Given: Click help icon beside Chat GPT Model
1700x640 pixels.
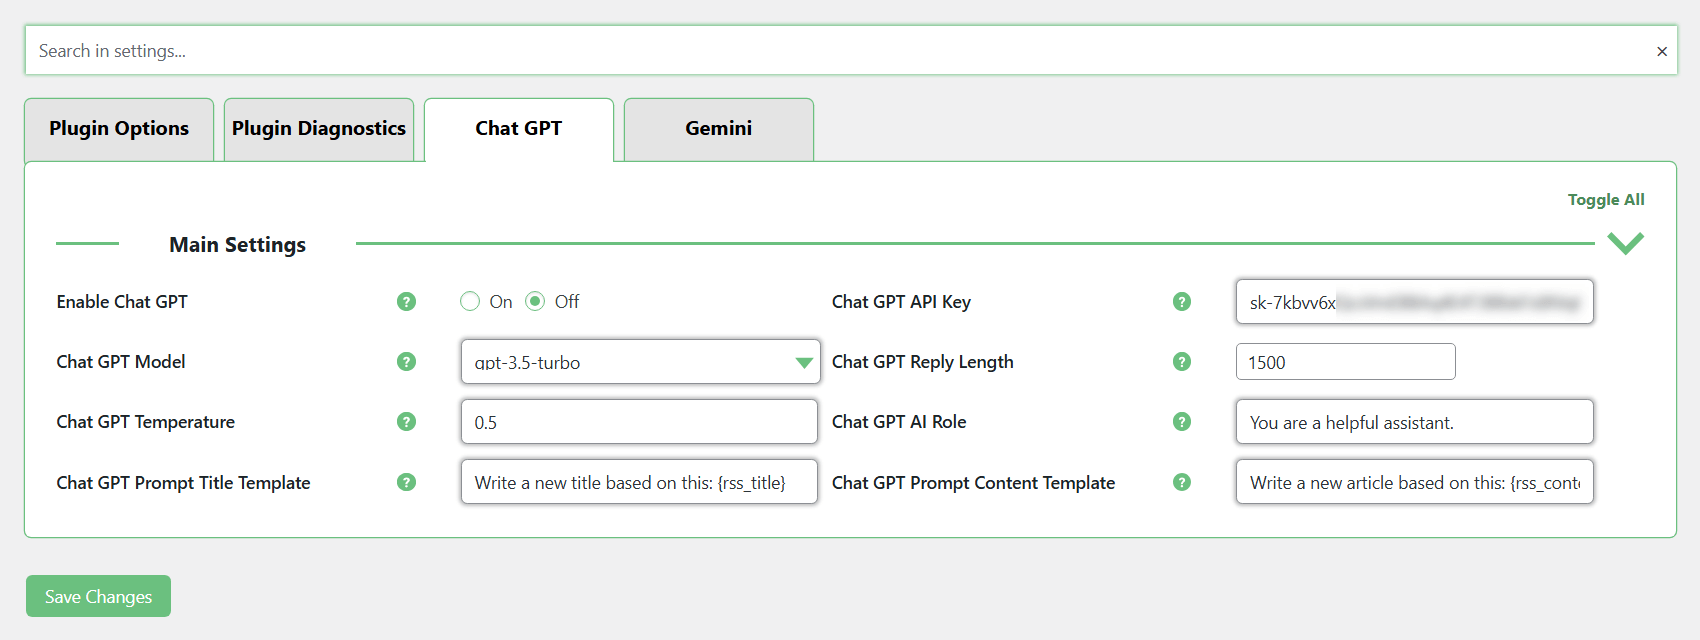Looking at the screenshot, I should 406,362.
